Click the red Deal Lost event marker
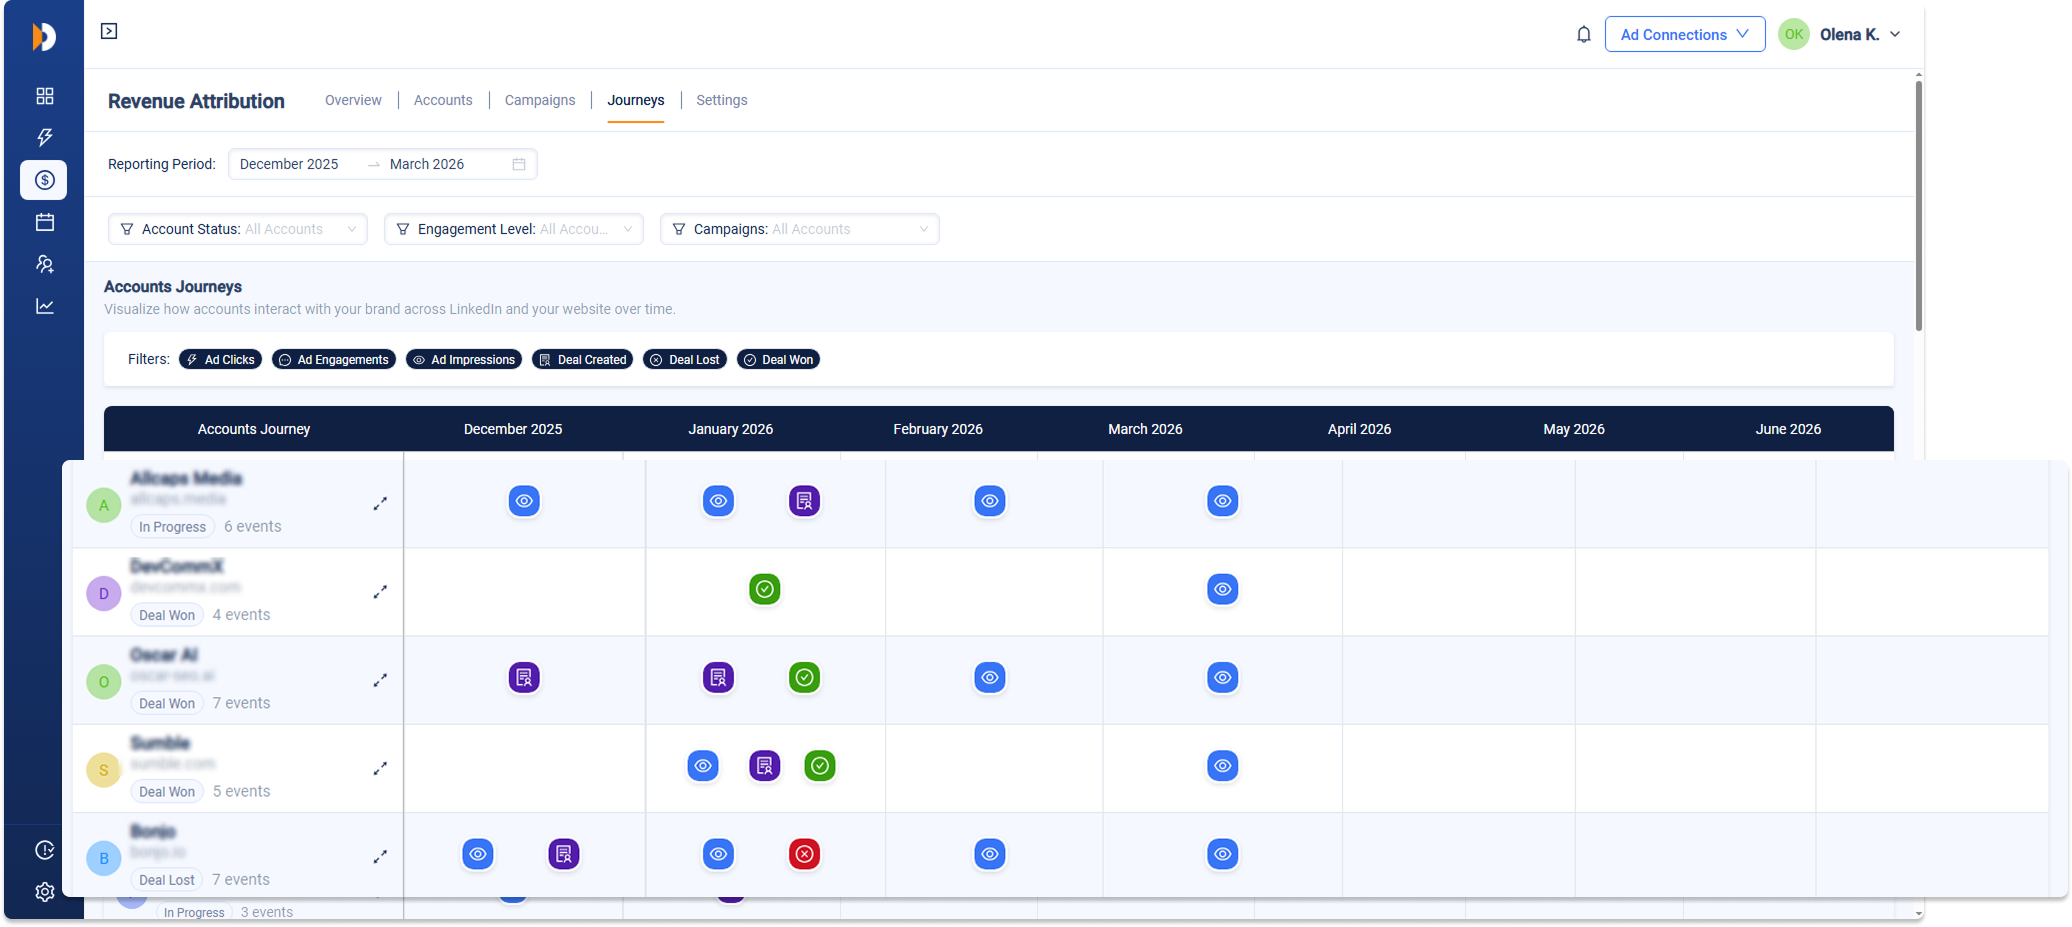 tap(804, 854)
